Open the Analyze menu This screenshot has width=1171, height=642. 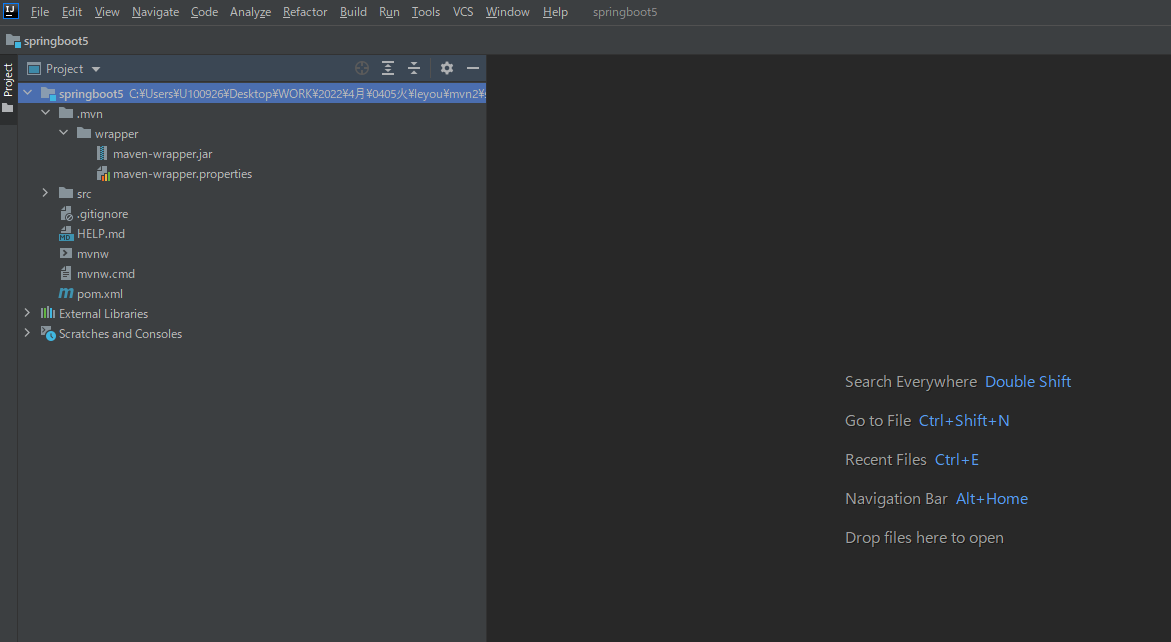click(x=250, y=12)
